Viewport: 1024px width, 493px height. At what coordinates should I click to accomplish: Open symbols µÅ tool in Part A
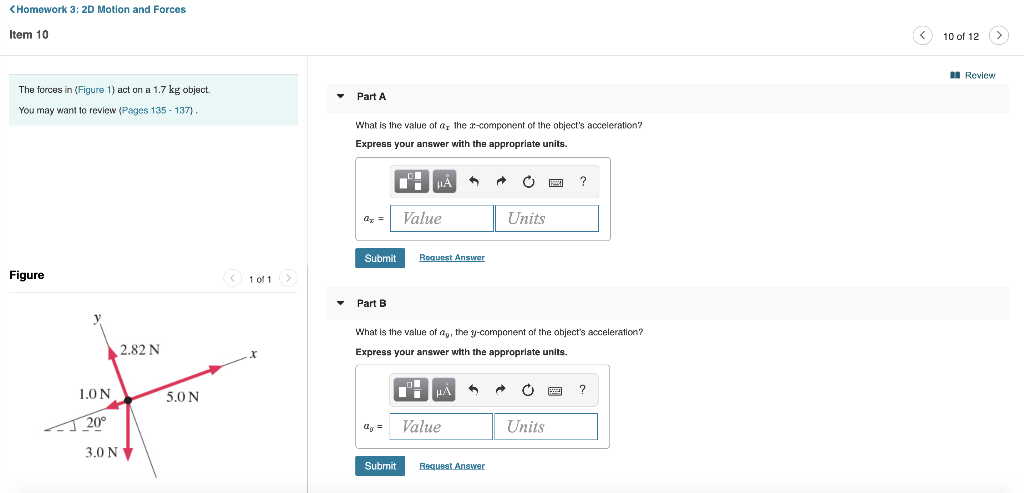pyautogui.click(x=444, y=182)
